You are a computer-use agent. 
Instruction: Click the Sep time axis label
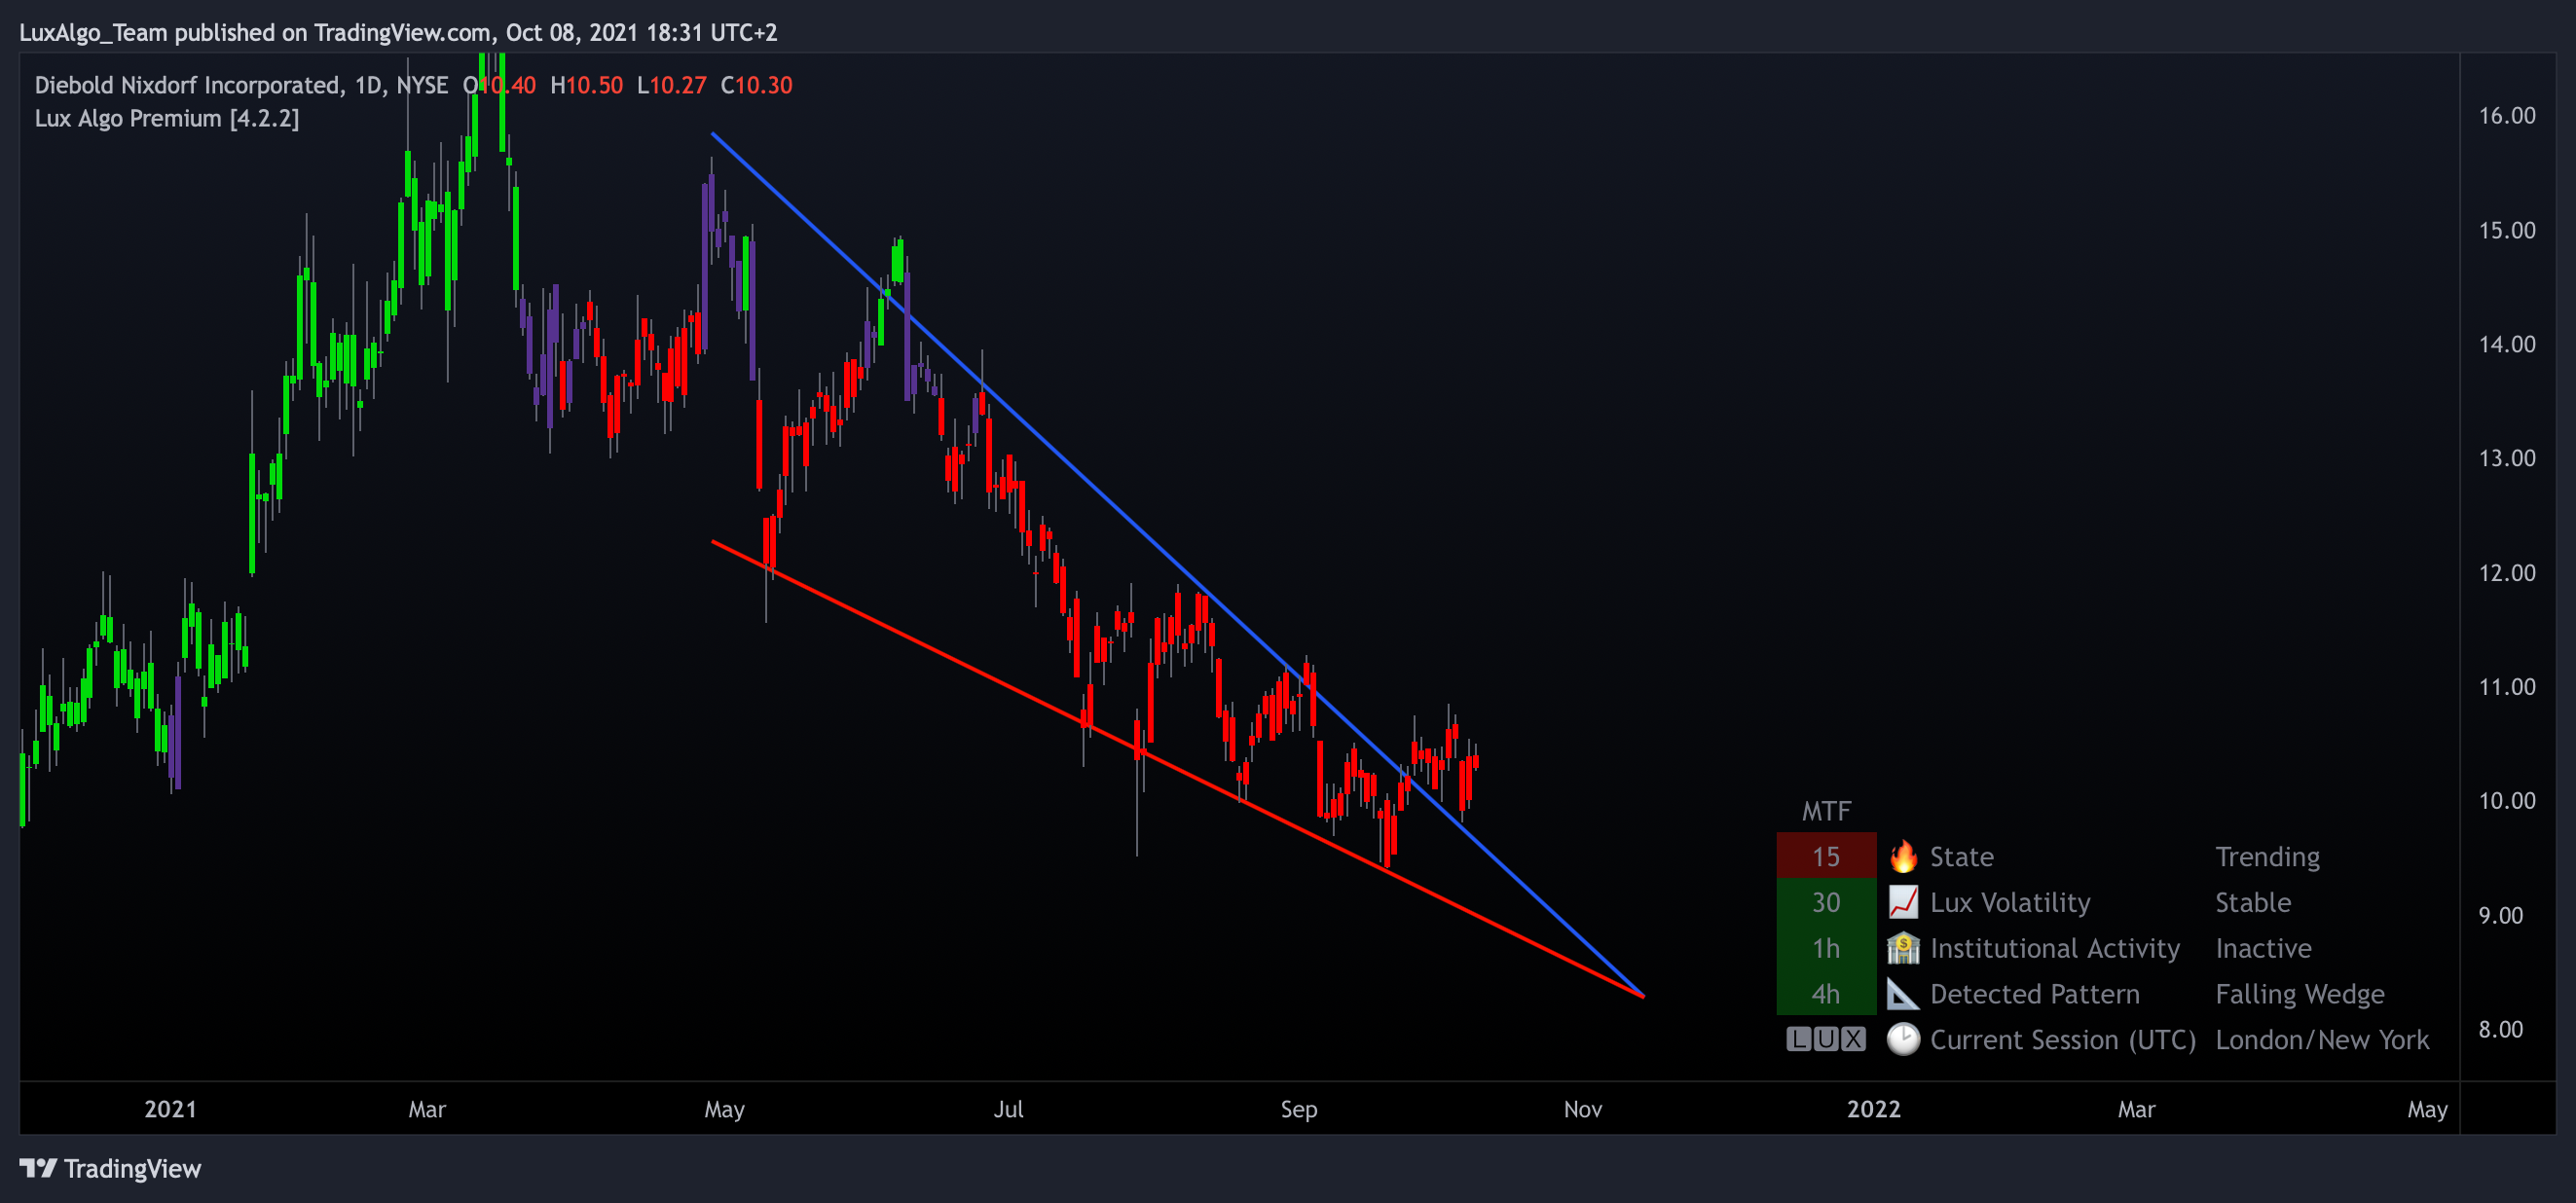tap(1299, 1109)
